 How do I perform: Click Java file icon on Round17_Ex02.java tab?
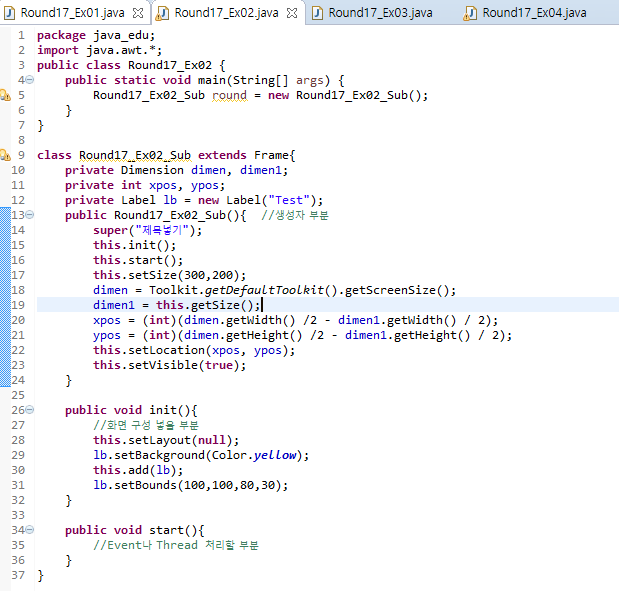[163, 13]
